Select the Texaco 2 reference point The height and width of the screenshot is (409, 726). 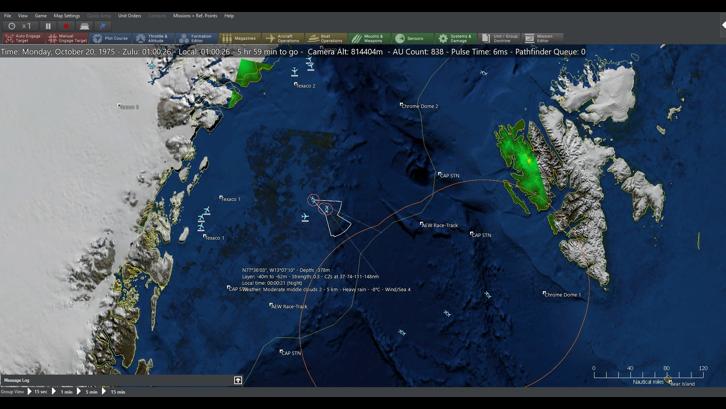pos(305,86)
